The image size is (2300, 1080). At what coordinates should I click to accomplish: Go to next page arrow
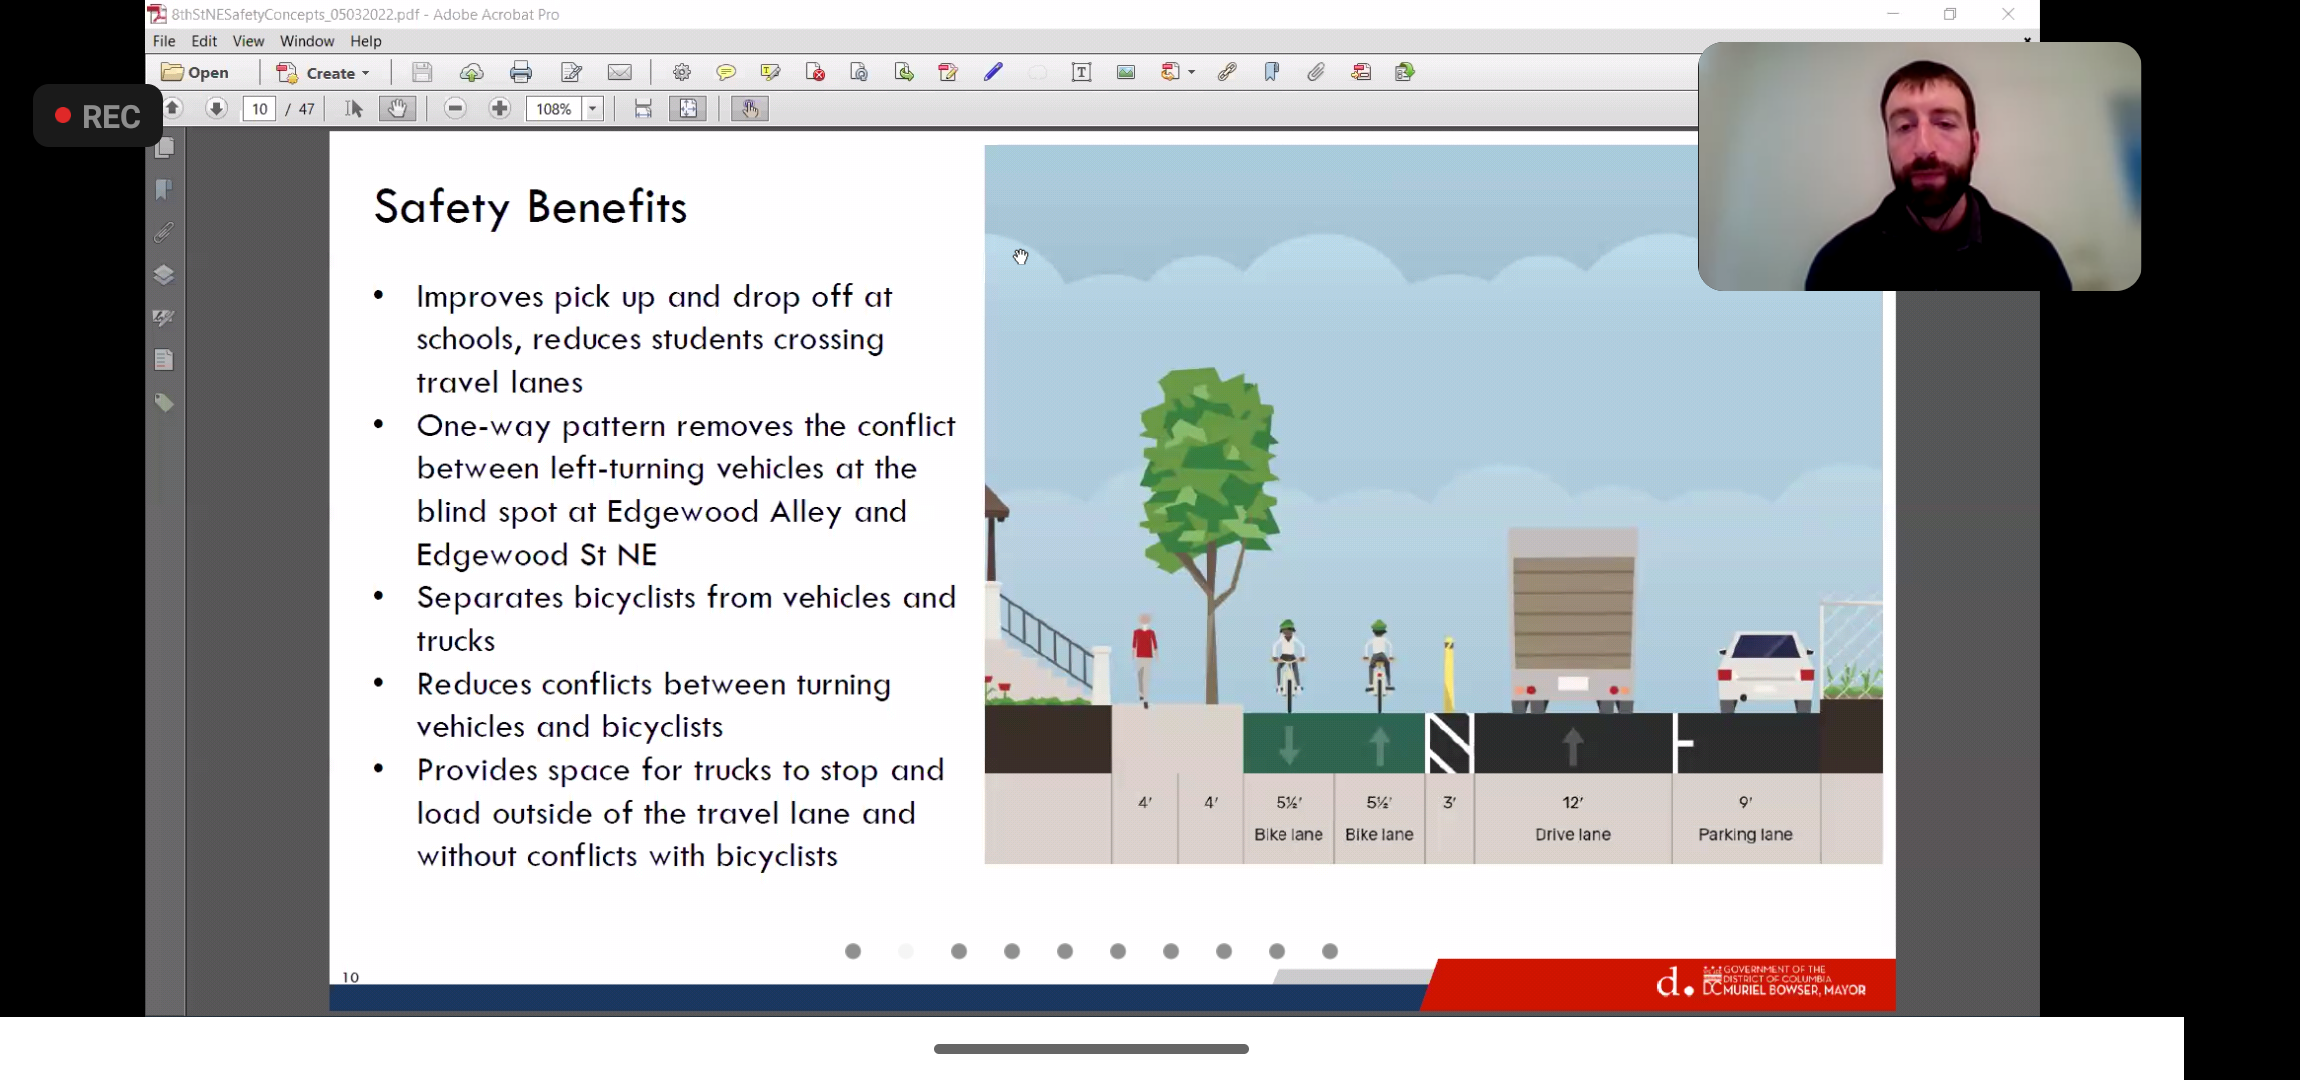click(216, 109)
